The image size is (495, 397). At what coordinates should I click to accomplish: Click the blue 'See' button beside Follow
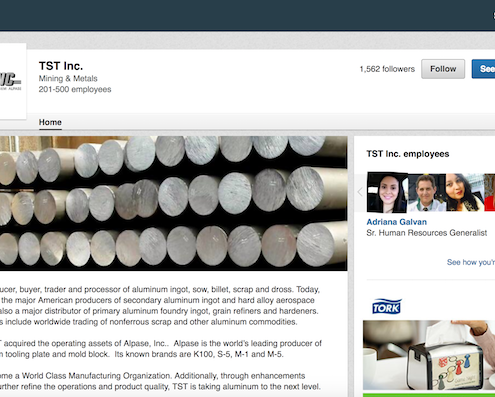click(x=483, y=69)
